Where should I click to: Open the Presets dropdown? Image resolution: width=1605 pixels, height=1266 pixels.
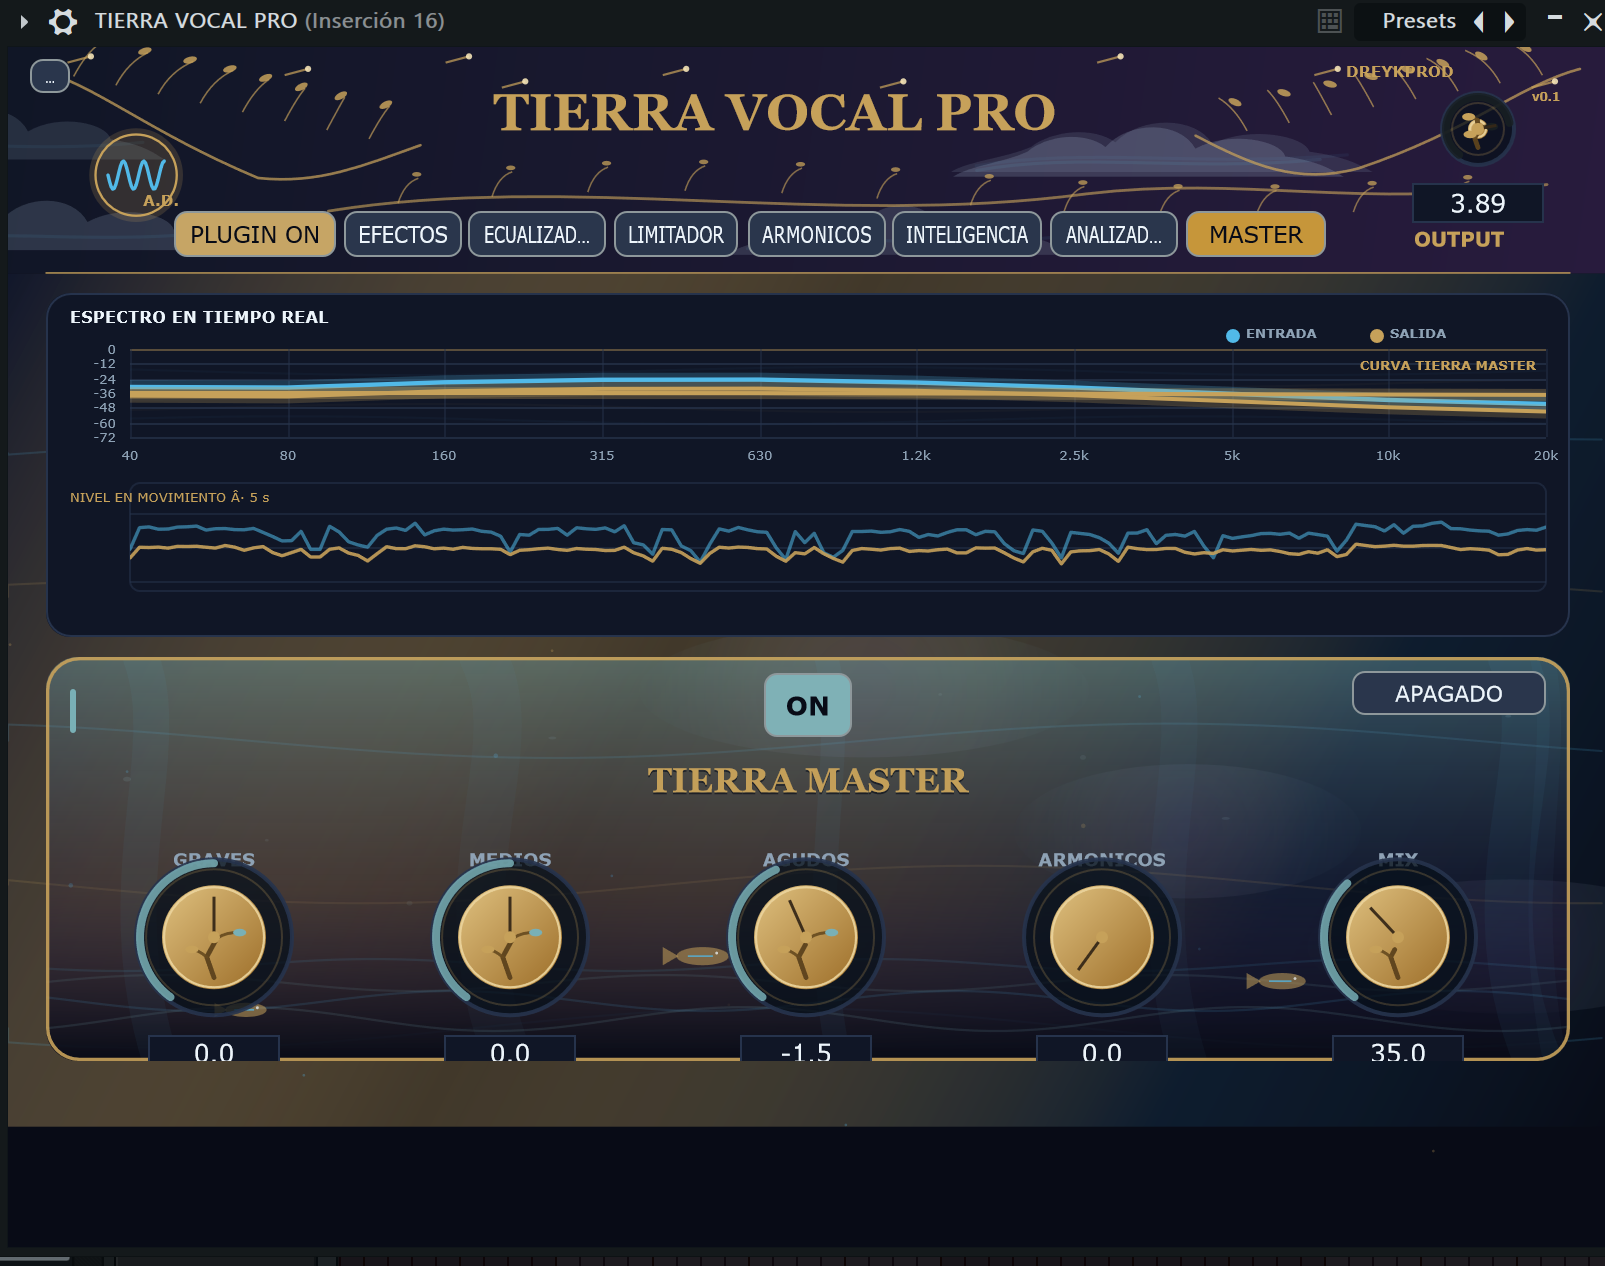click(1419, 21)
